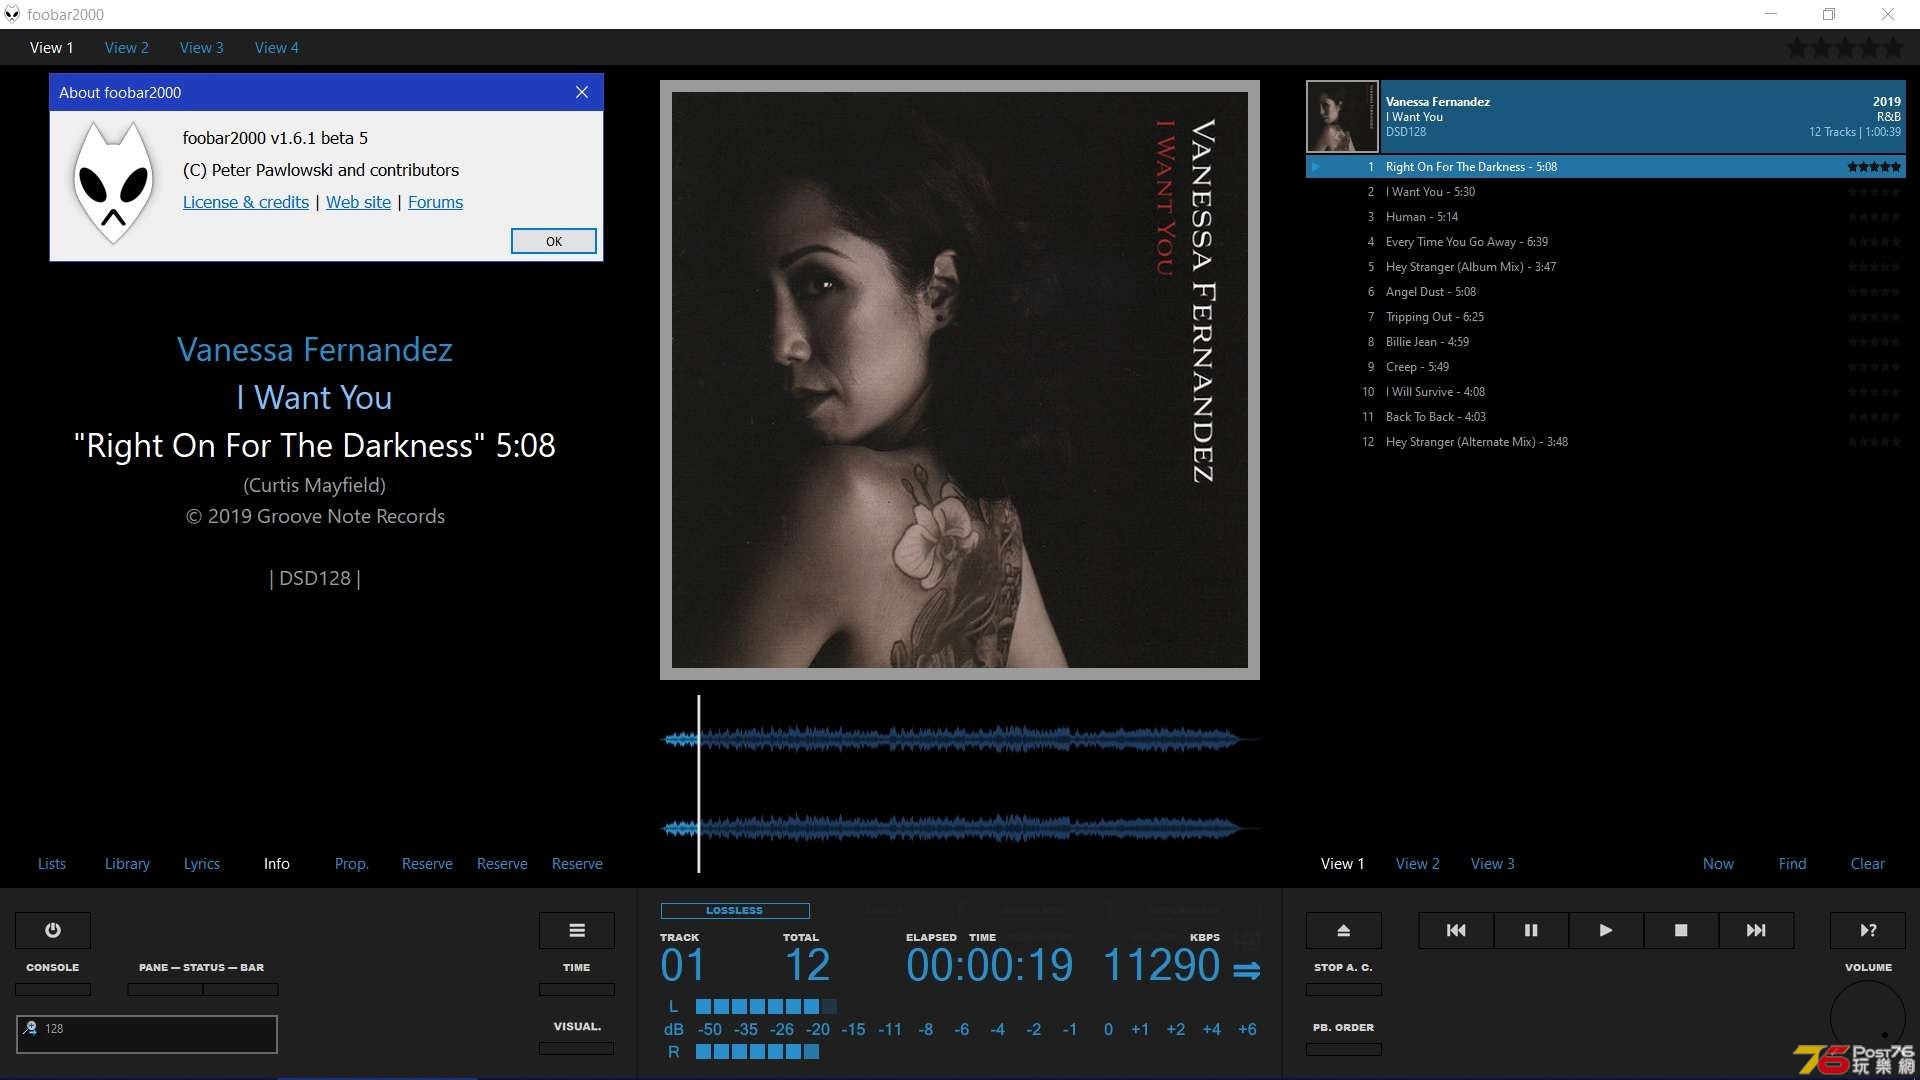The height and width of the screenshot is (1080, 1920).
Task: Close the About foobar2000 dialog
Action: [x=582, y=92]
